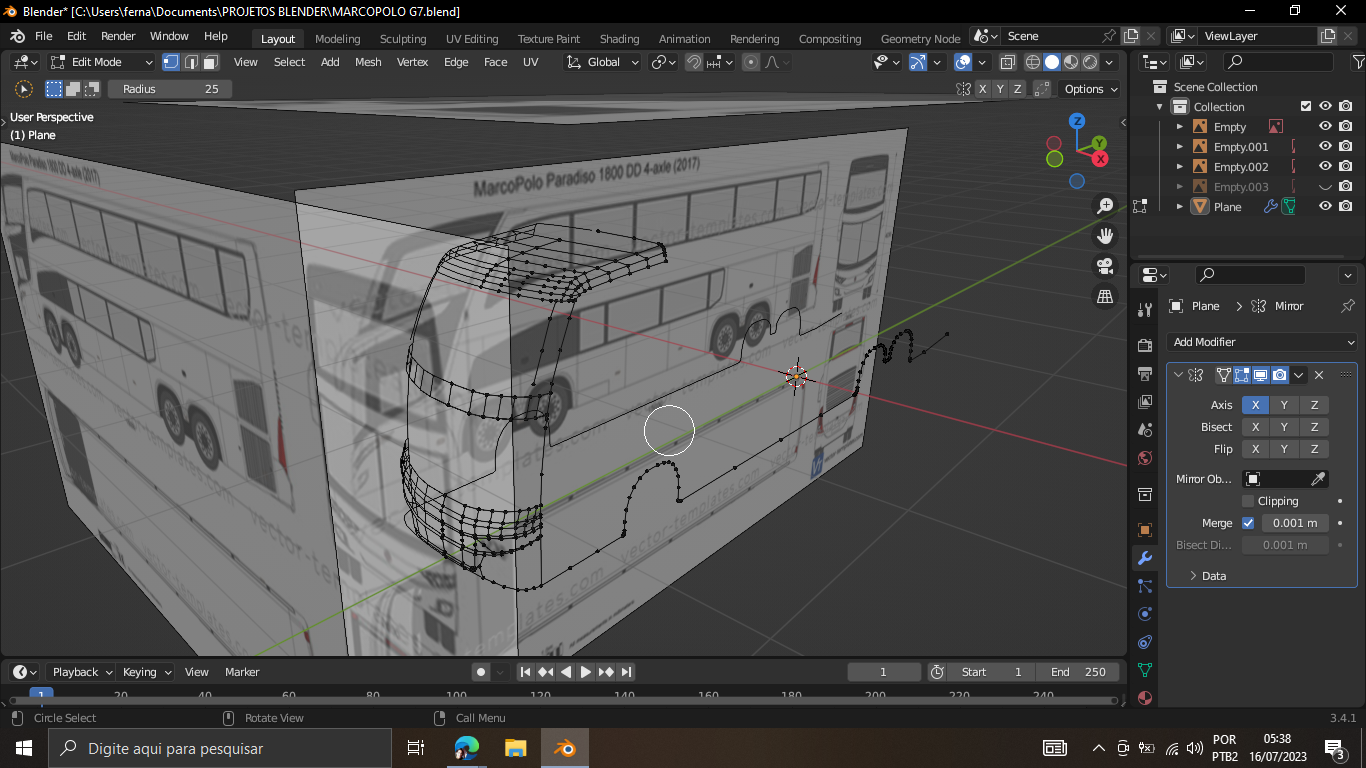Image resolution: width=1366 pixels, height=768 pixels.
Task: Uncheck the Merge checkbox
Action: [x=1248, y=523]
